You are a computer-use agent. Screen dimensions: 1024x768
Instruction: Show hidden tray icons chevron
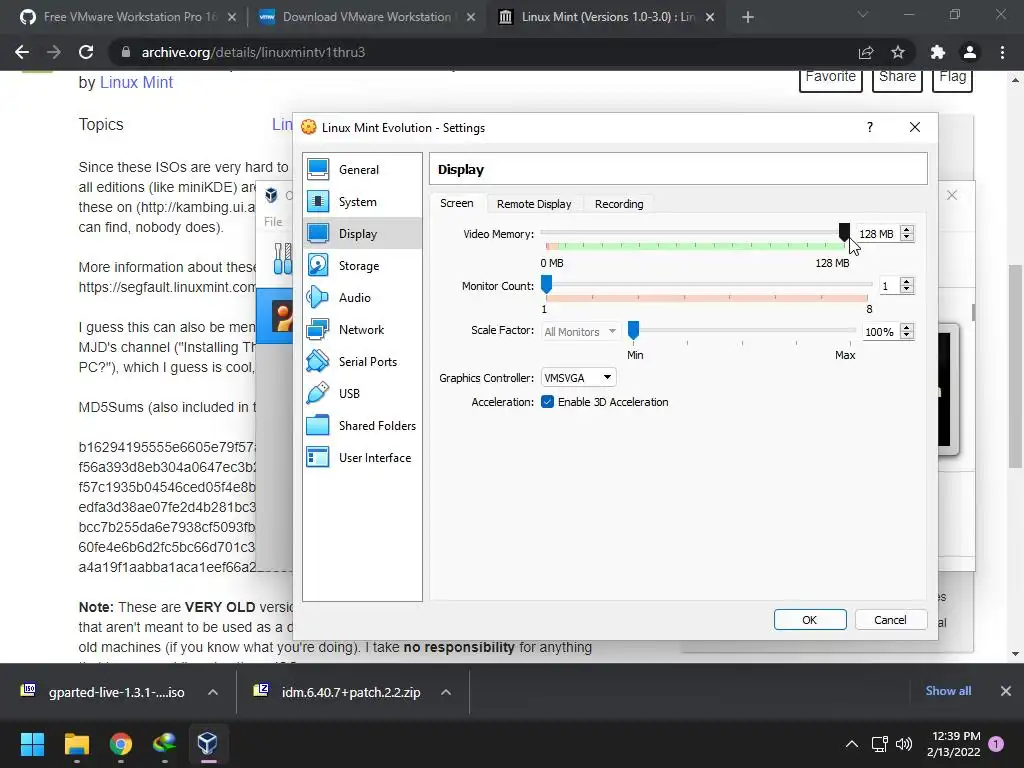click(x=852, y=744)
